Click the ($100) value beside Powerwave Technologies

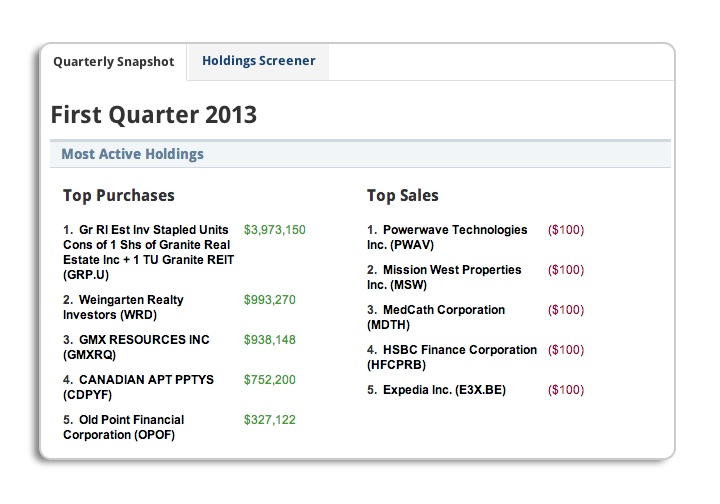[566, 230]
